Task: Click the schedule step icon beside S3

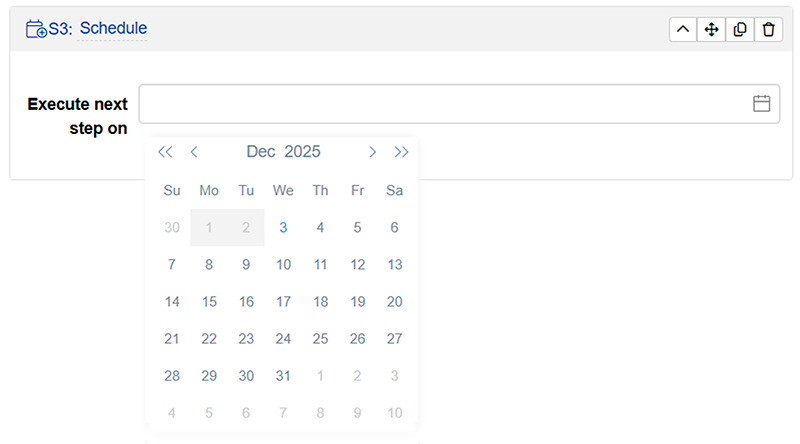Action: click(x=36, y=29)
